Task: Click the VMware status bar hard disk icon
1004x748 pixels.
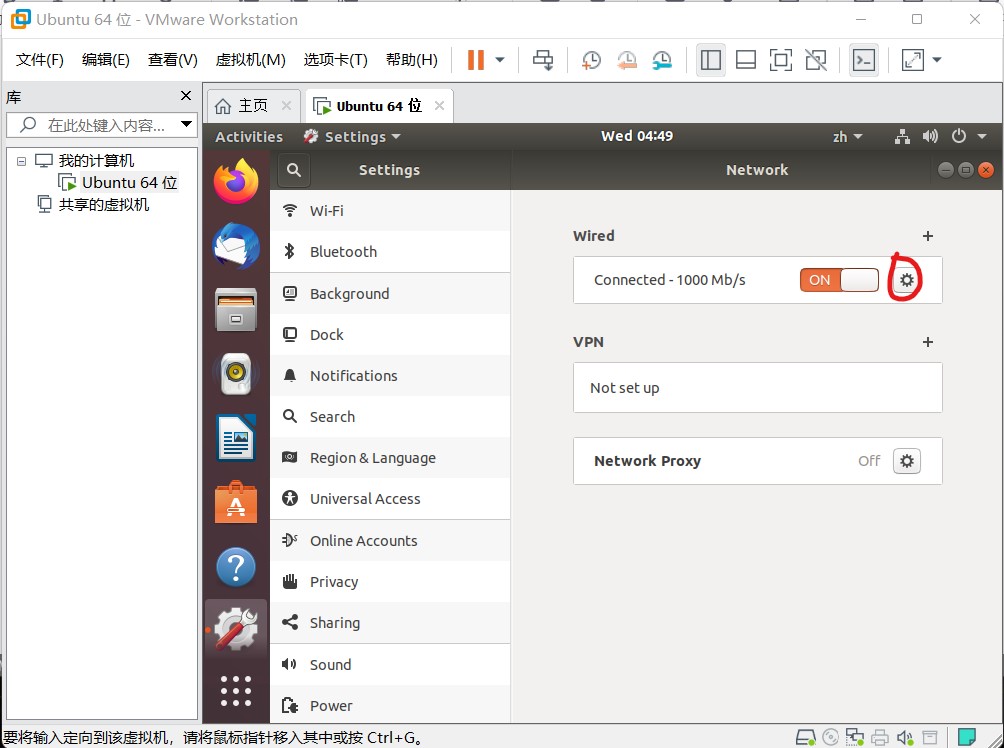Action: (x=806, y=738)
